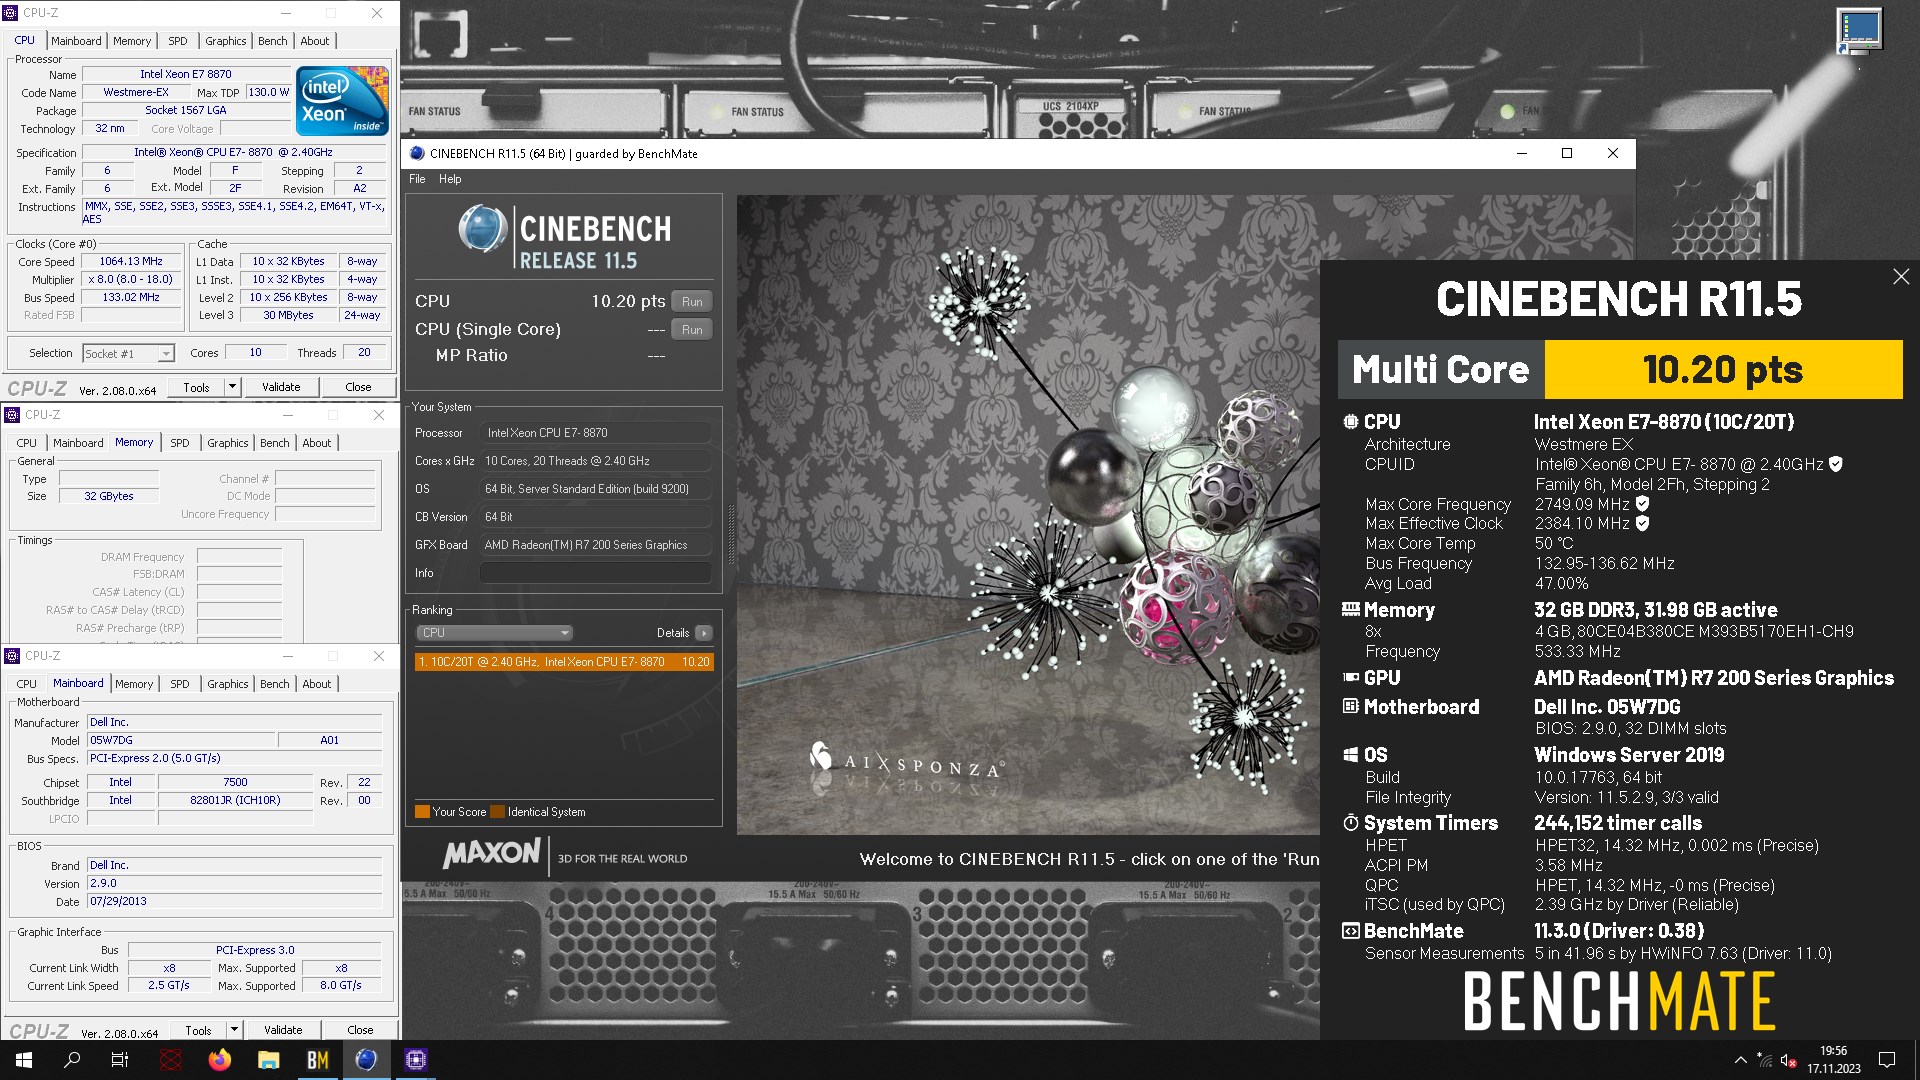Click Tools button in top CPU-Z window
Viewport: 1920px width, 1080px height.
click(197, 387)
